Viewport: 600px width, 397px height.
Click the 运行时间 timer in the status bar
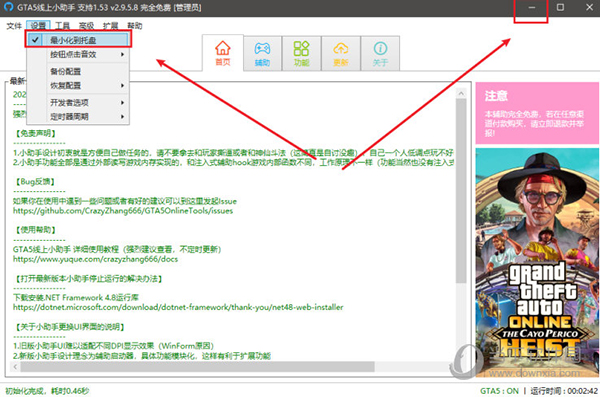point(564,391)
